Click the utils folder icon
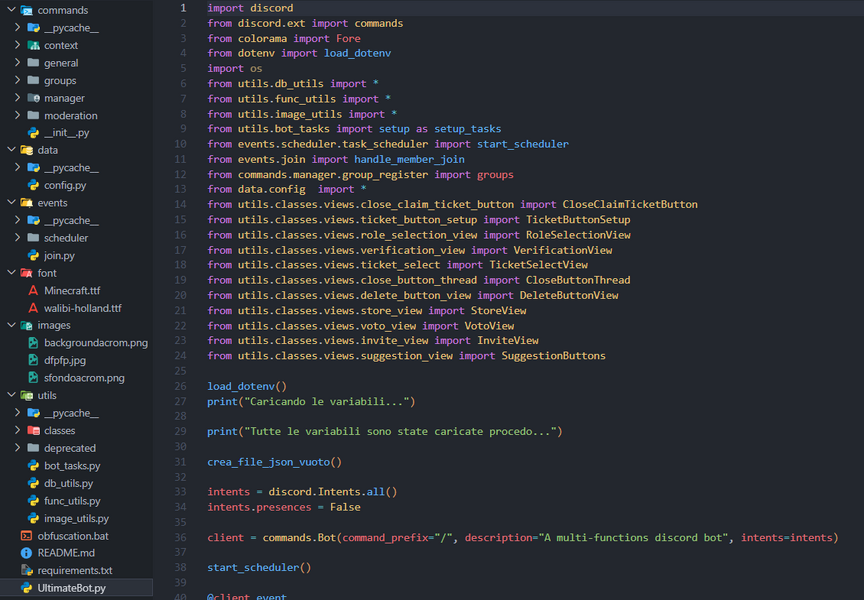Image resolution: width=864 pixels, height=600 pixels. (26, 395)
